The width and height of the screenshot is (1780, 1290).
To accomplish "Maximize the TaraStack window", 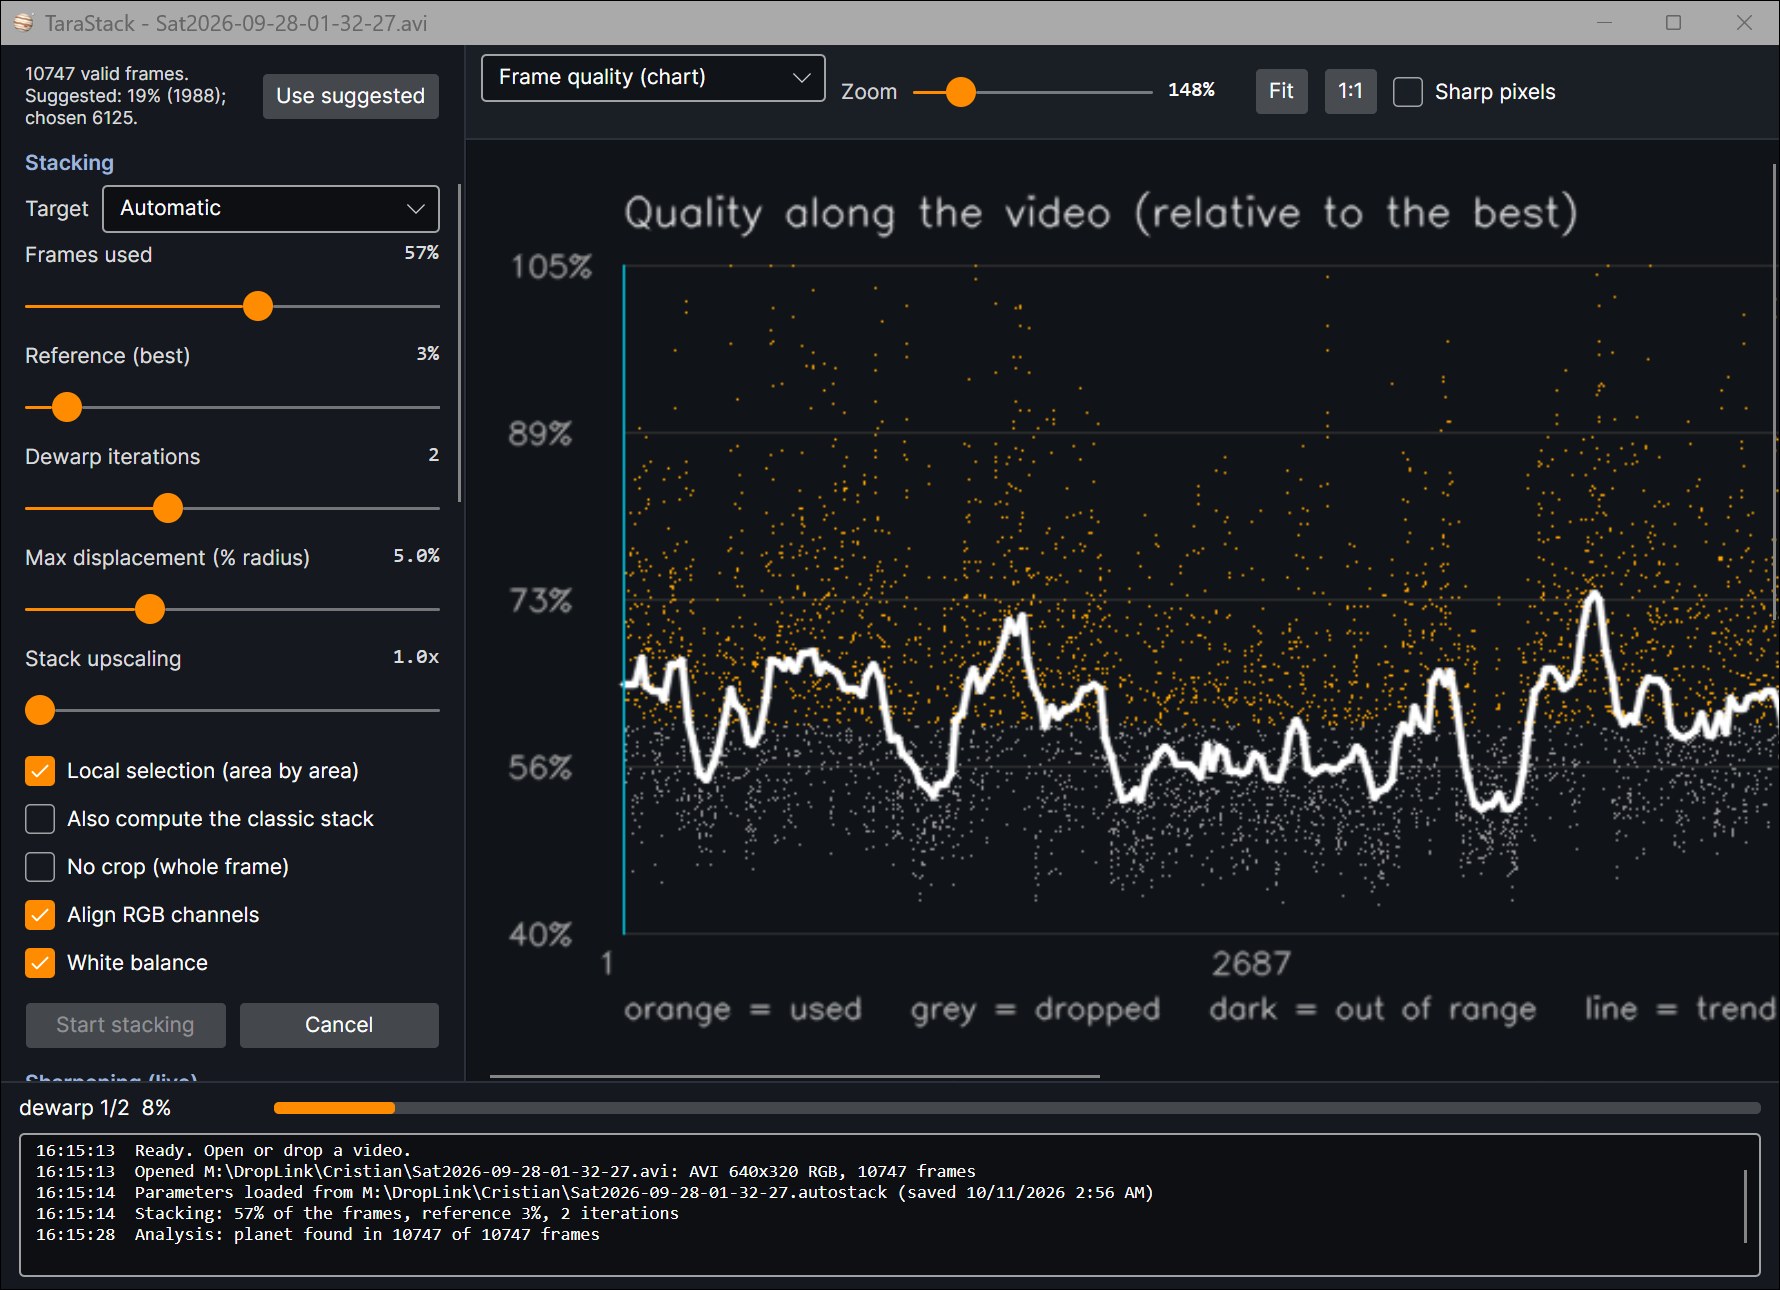I will [1673, 22].
